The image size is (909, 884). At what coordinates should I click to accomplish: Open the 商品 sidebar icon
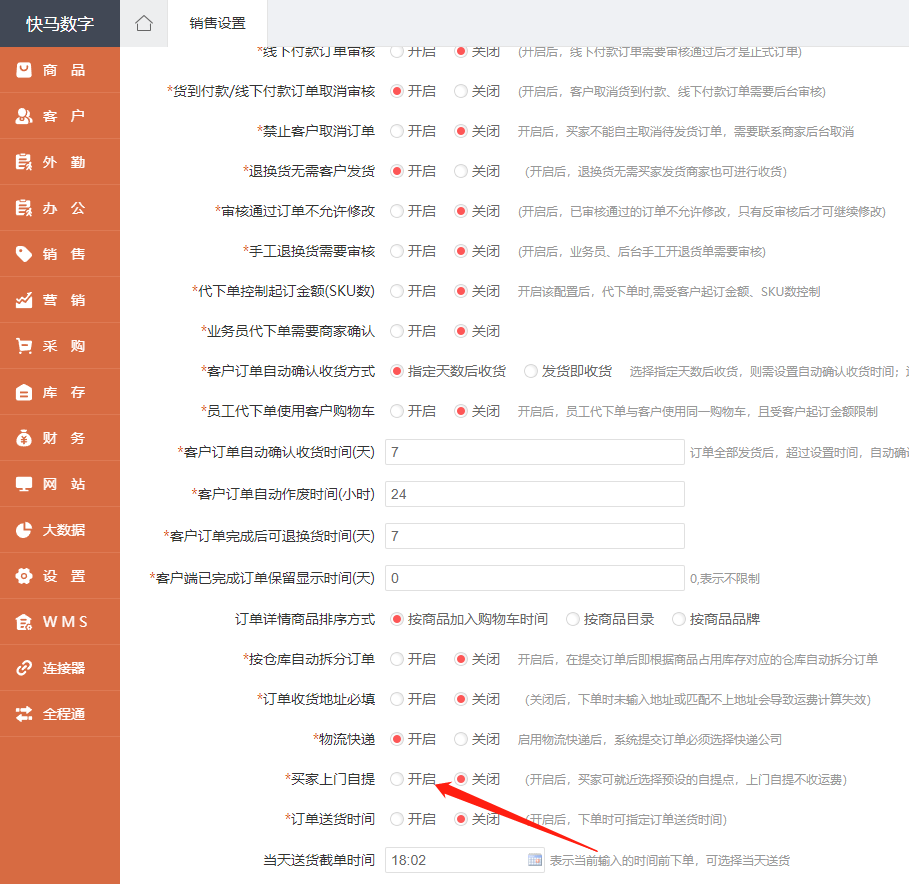click(24, 70)
